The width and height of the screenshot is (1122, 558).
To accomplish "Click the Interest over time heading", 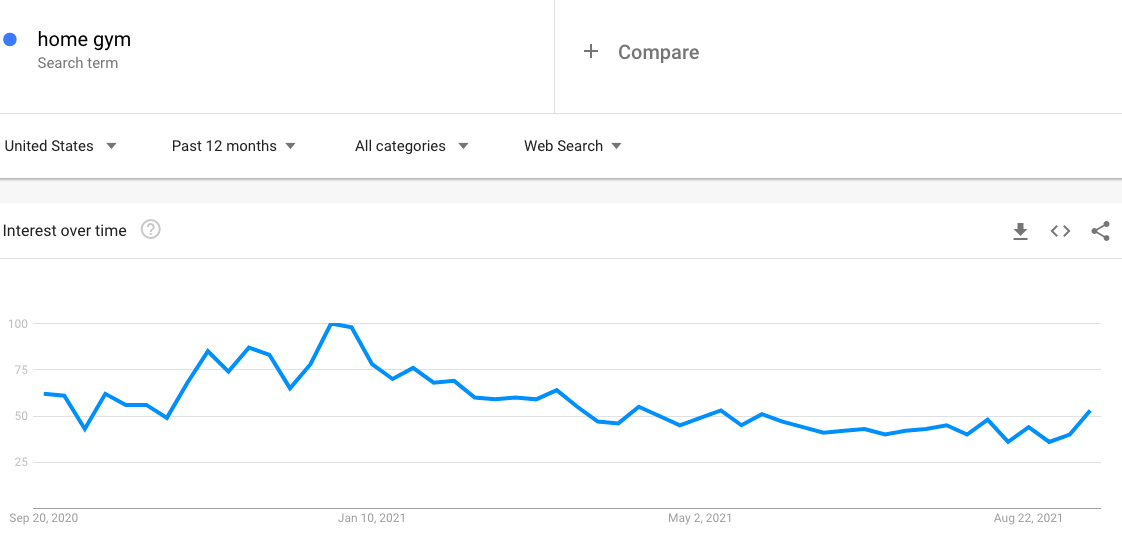I will [x=65, y=231].
